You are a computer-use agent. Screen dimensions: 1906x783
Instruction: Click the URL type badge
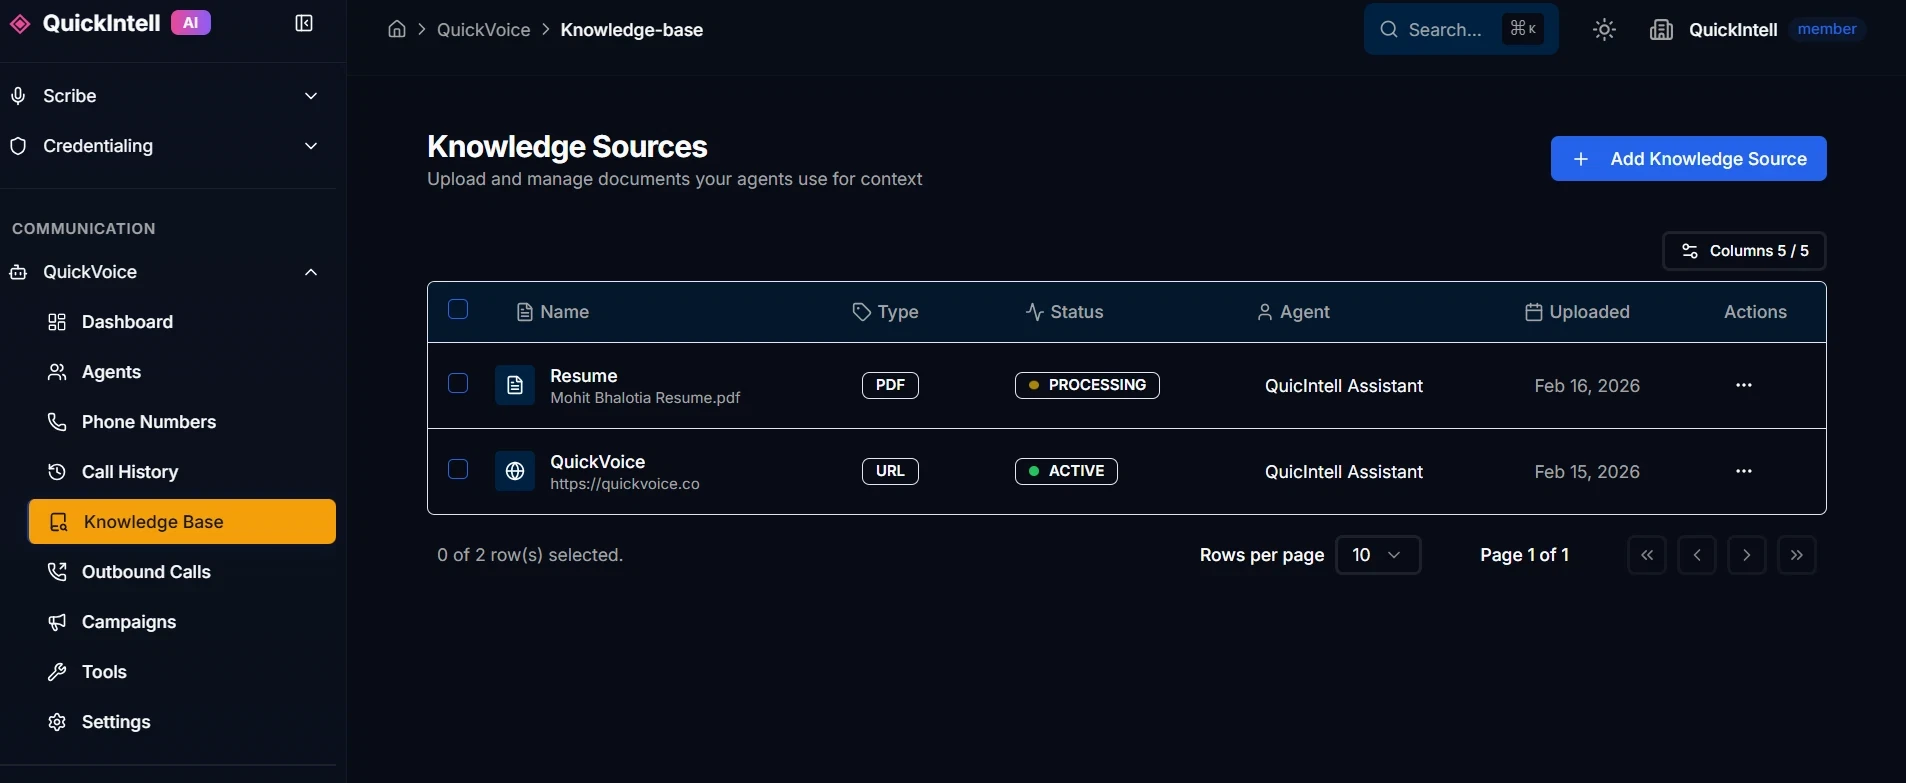point(890,471)
